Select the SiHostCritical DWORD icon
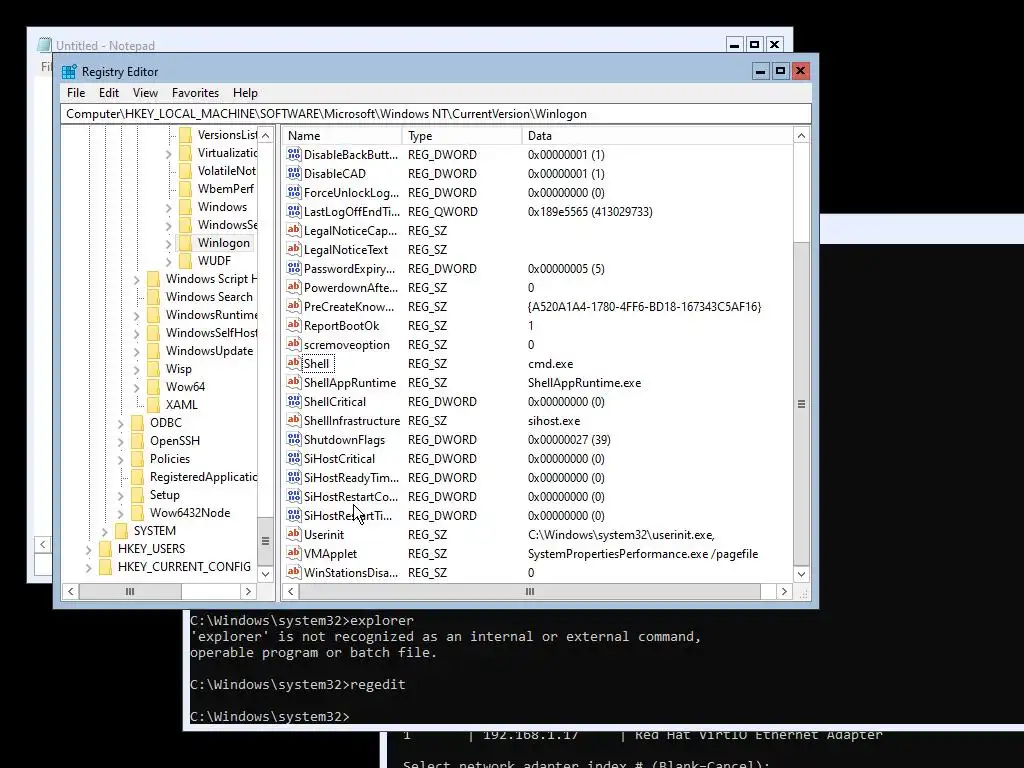 (x=294, y=458)
